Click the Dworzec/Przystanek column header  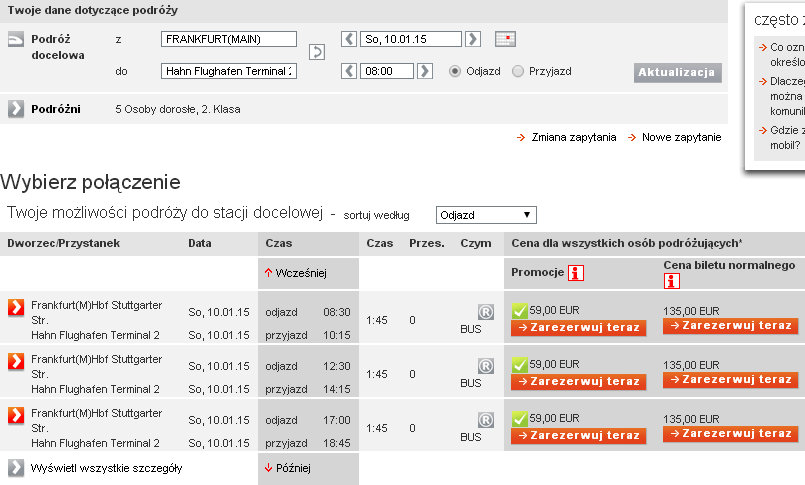64,243
